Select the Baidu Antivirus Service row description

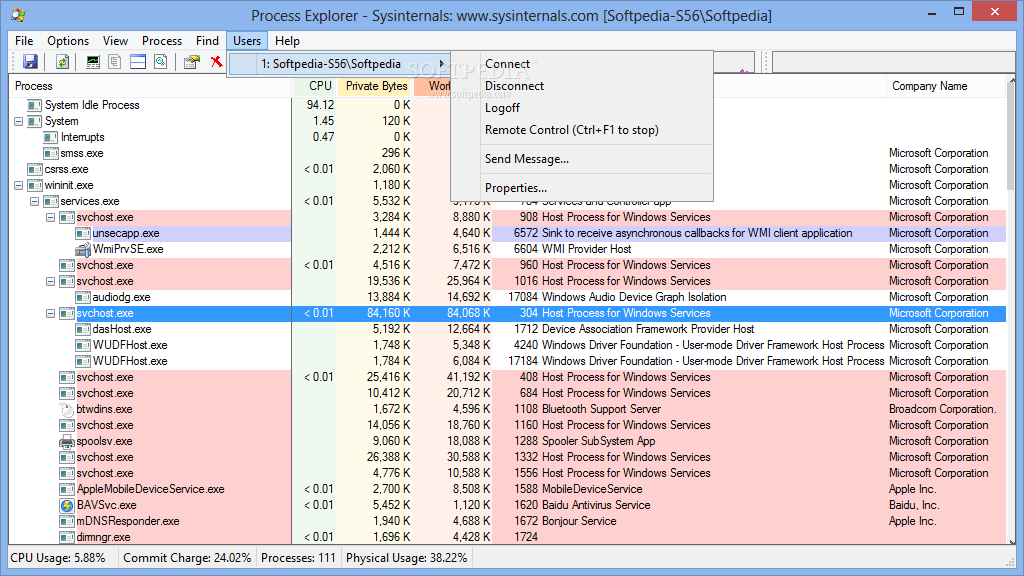click(596, 505)
